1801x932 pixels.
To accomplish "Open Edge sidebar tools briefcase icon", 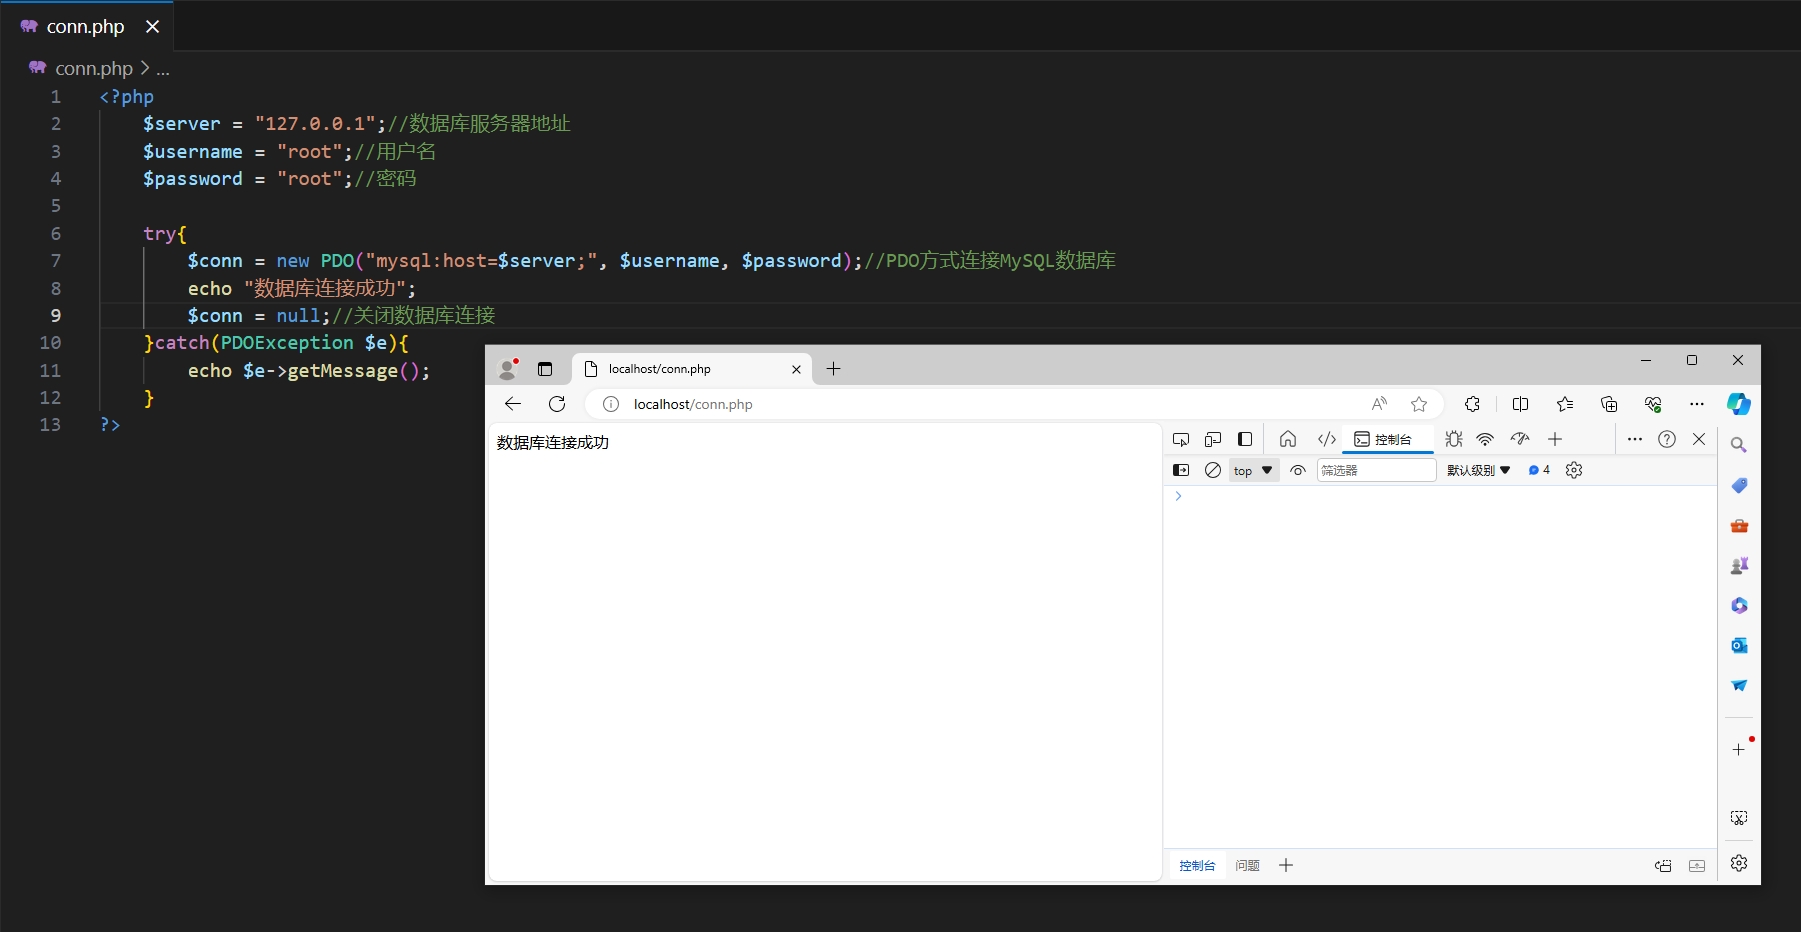I will pos(1739,525).
